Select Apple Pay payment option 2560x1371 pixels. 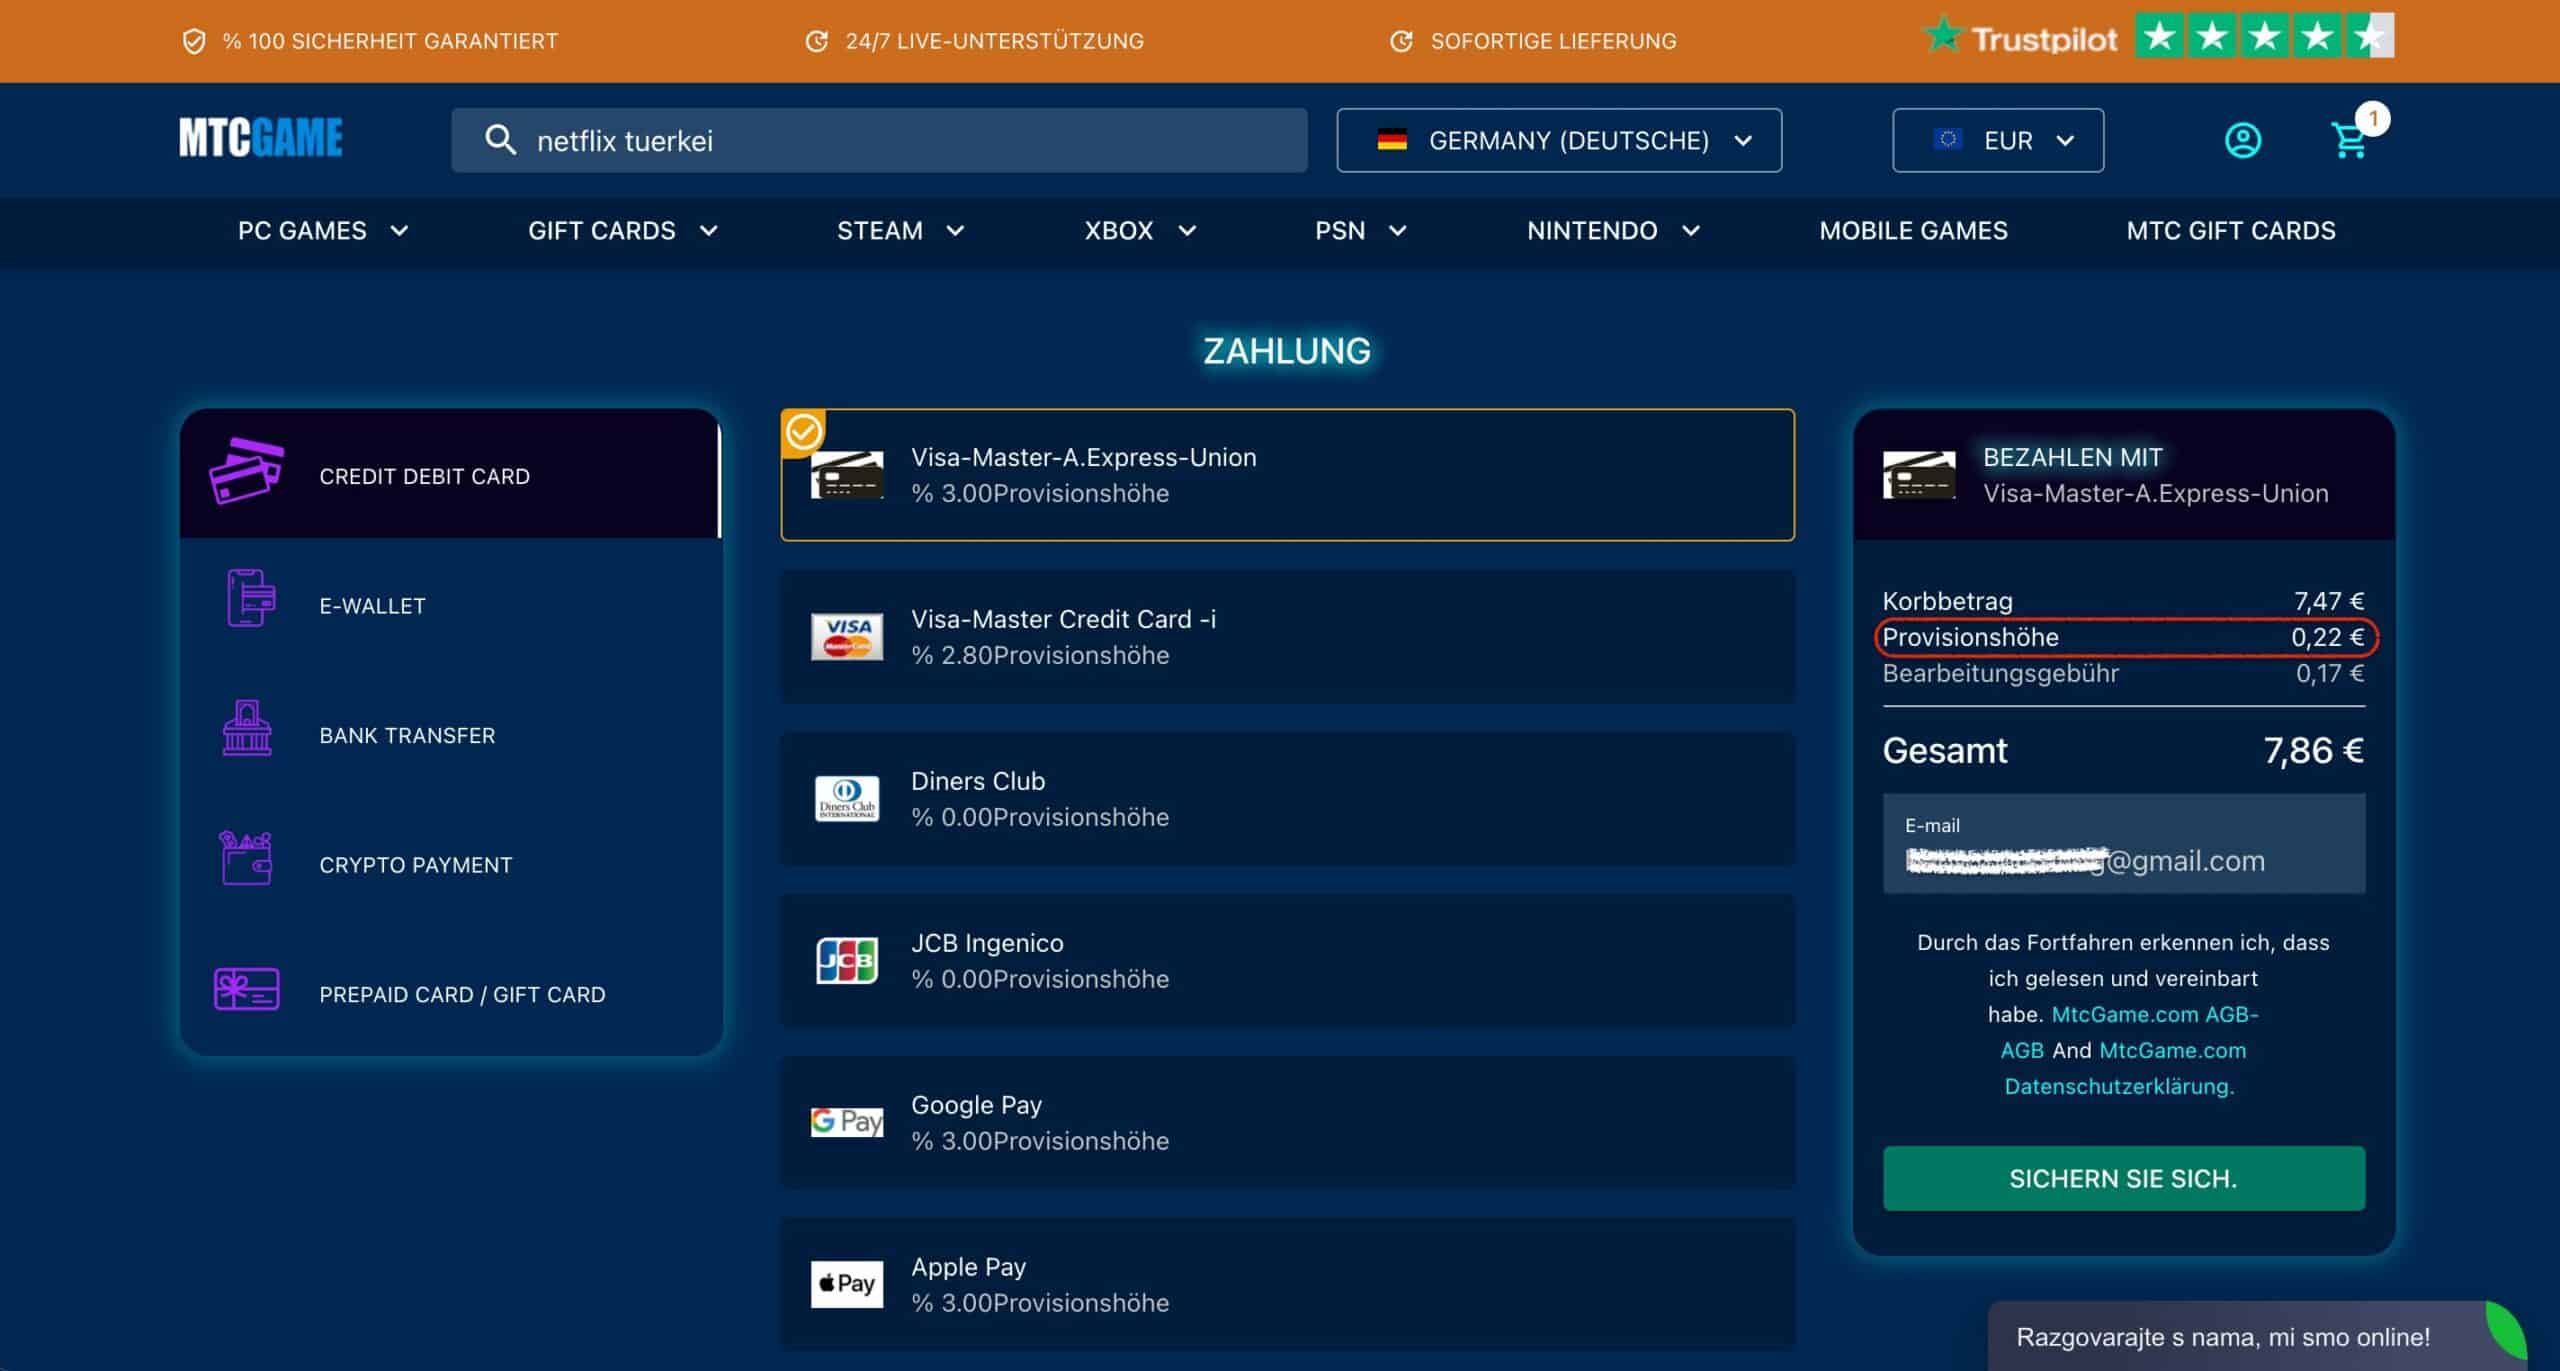click(1287, 1285)
